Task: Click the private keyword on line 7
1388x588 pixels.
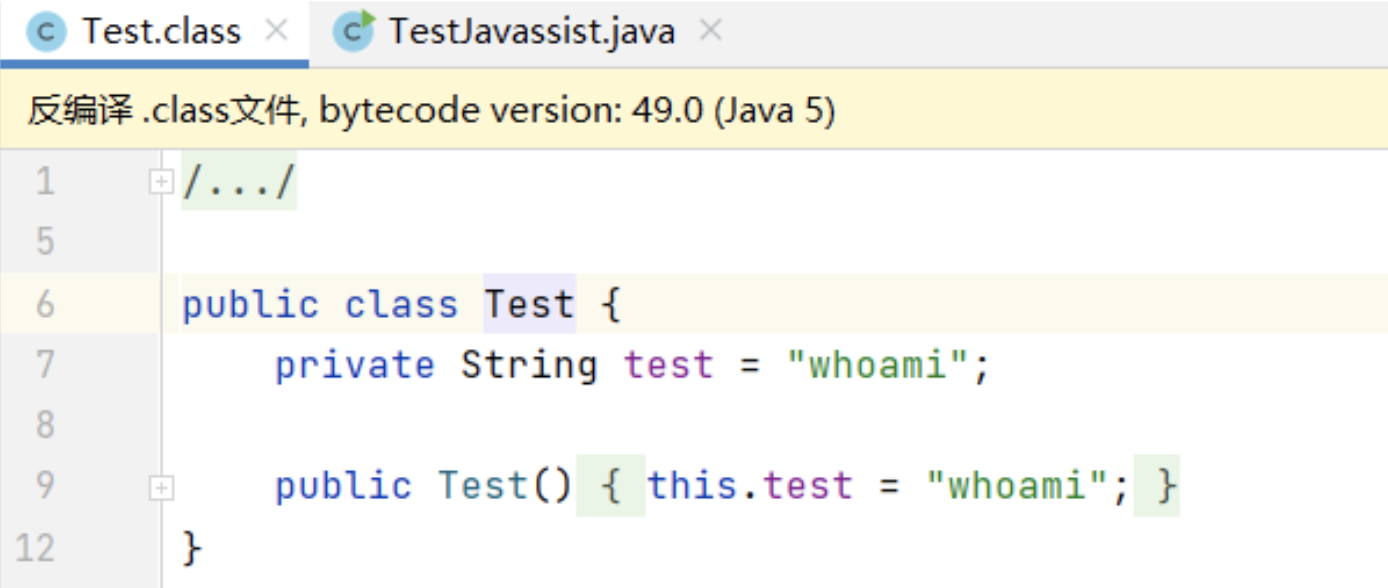Action: tap(355, 365)
